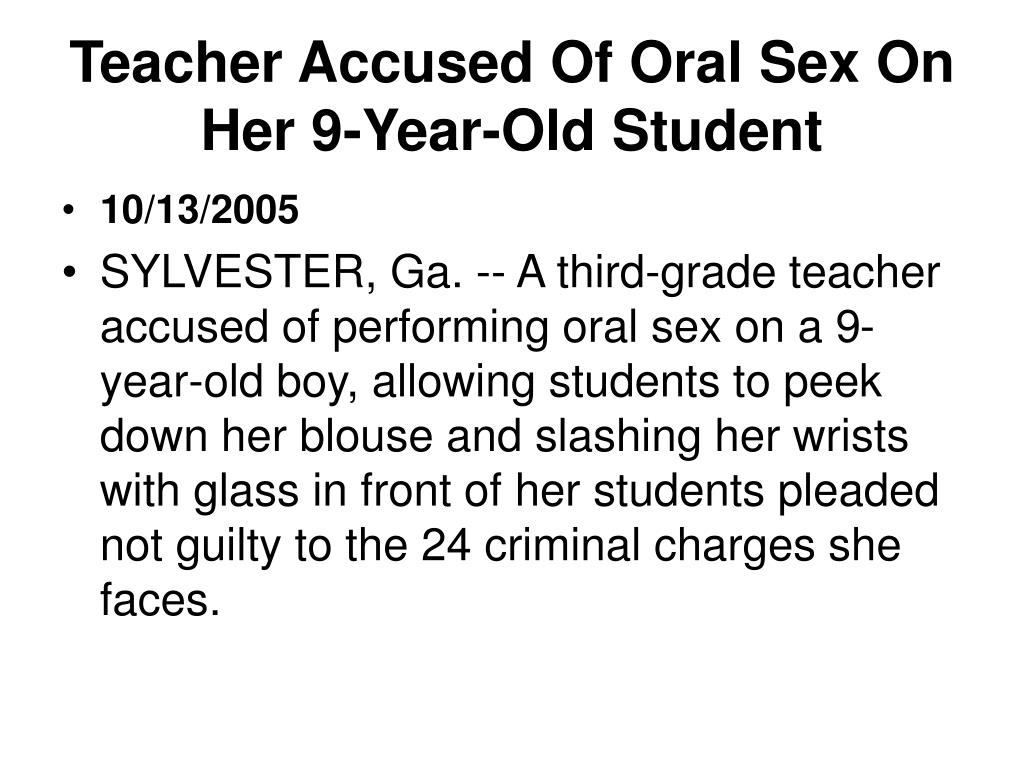Click the word Student in the title

point(716,131)
